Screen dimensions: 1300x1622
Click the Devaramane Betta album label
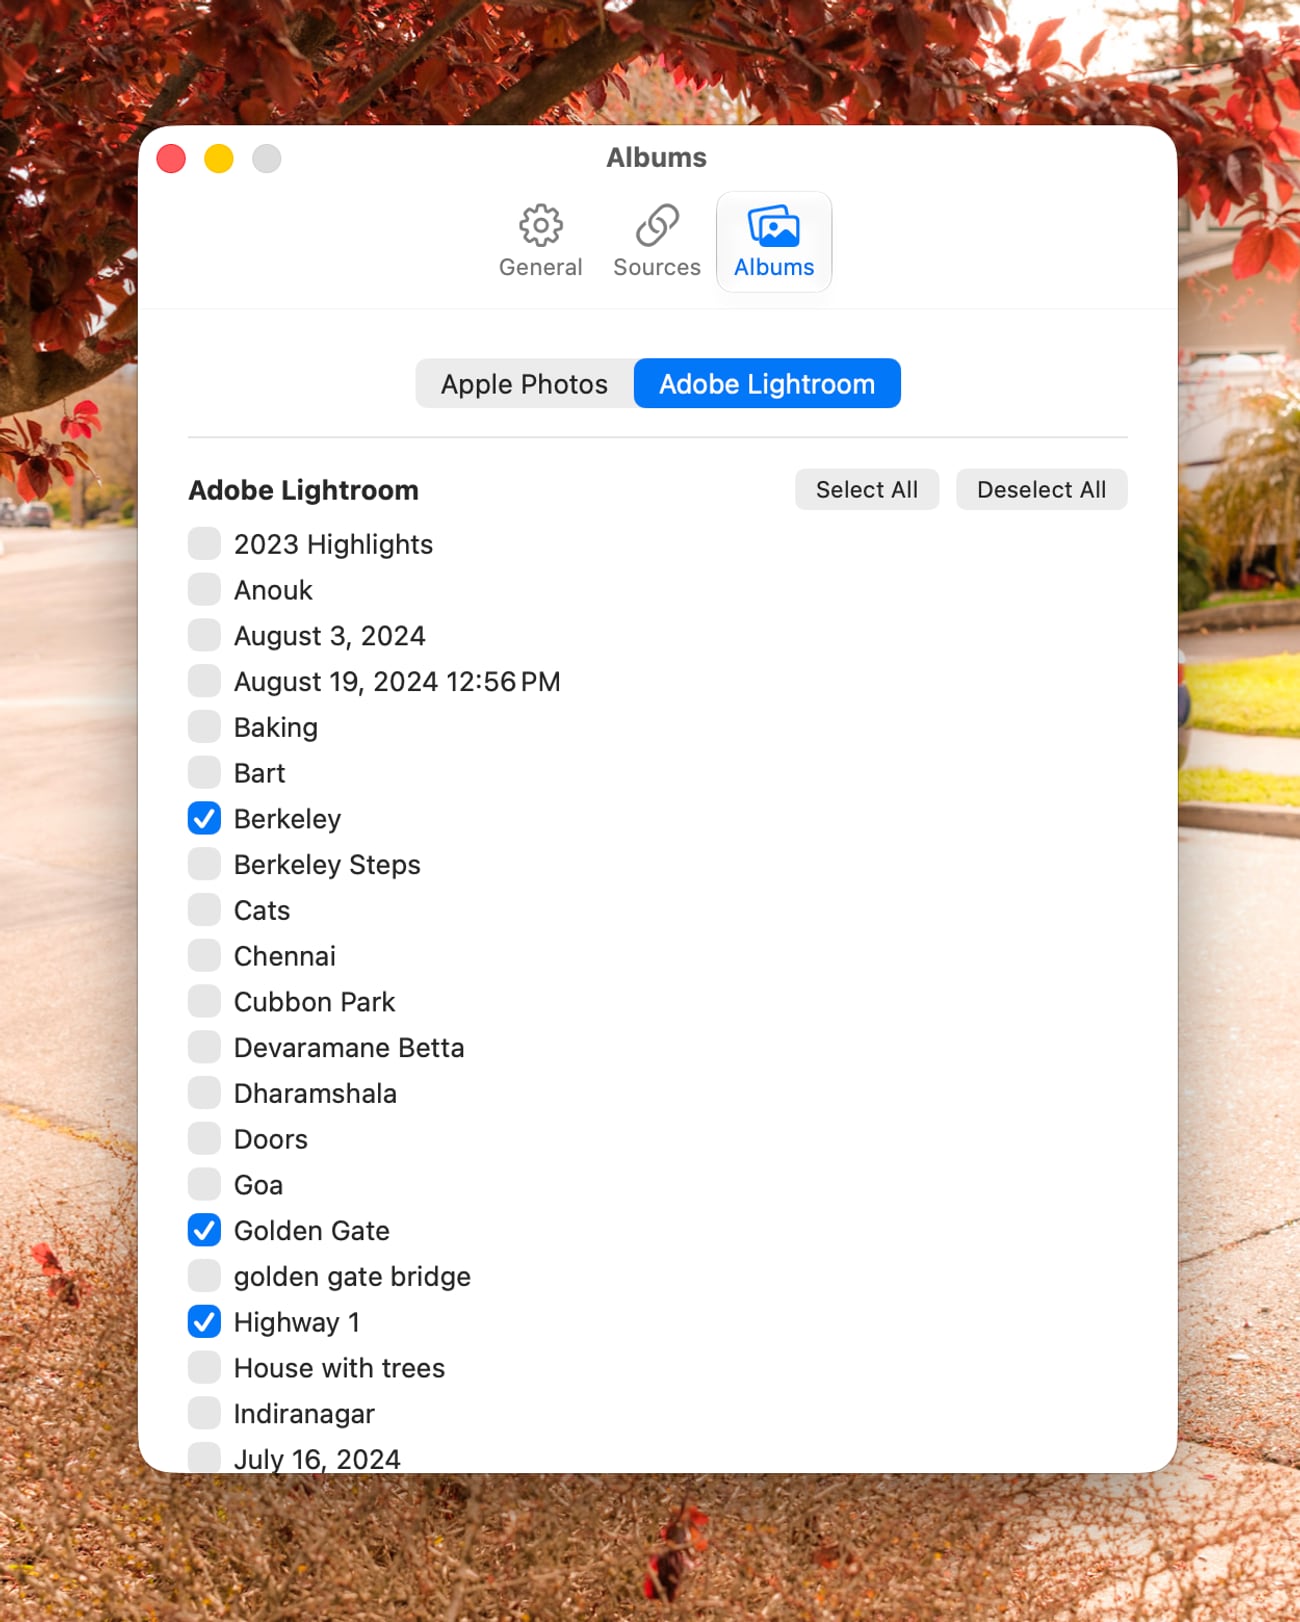[x=349, y=1048]
